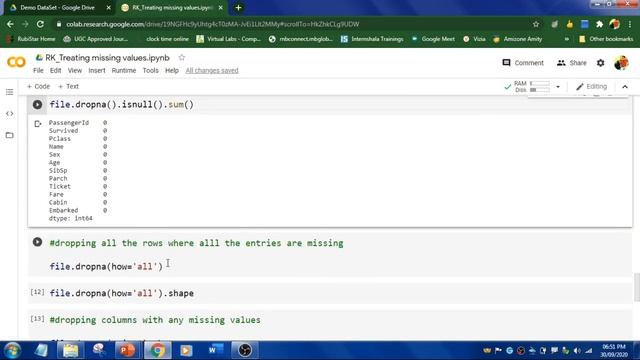Screen dimensions: 640x360
Task: Expand the RAM Disk runtime dropdown
Action: pyautogui.click(x=558, y=87)
